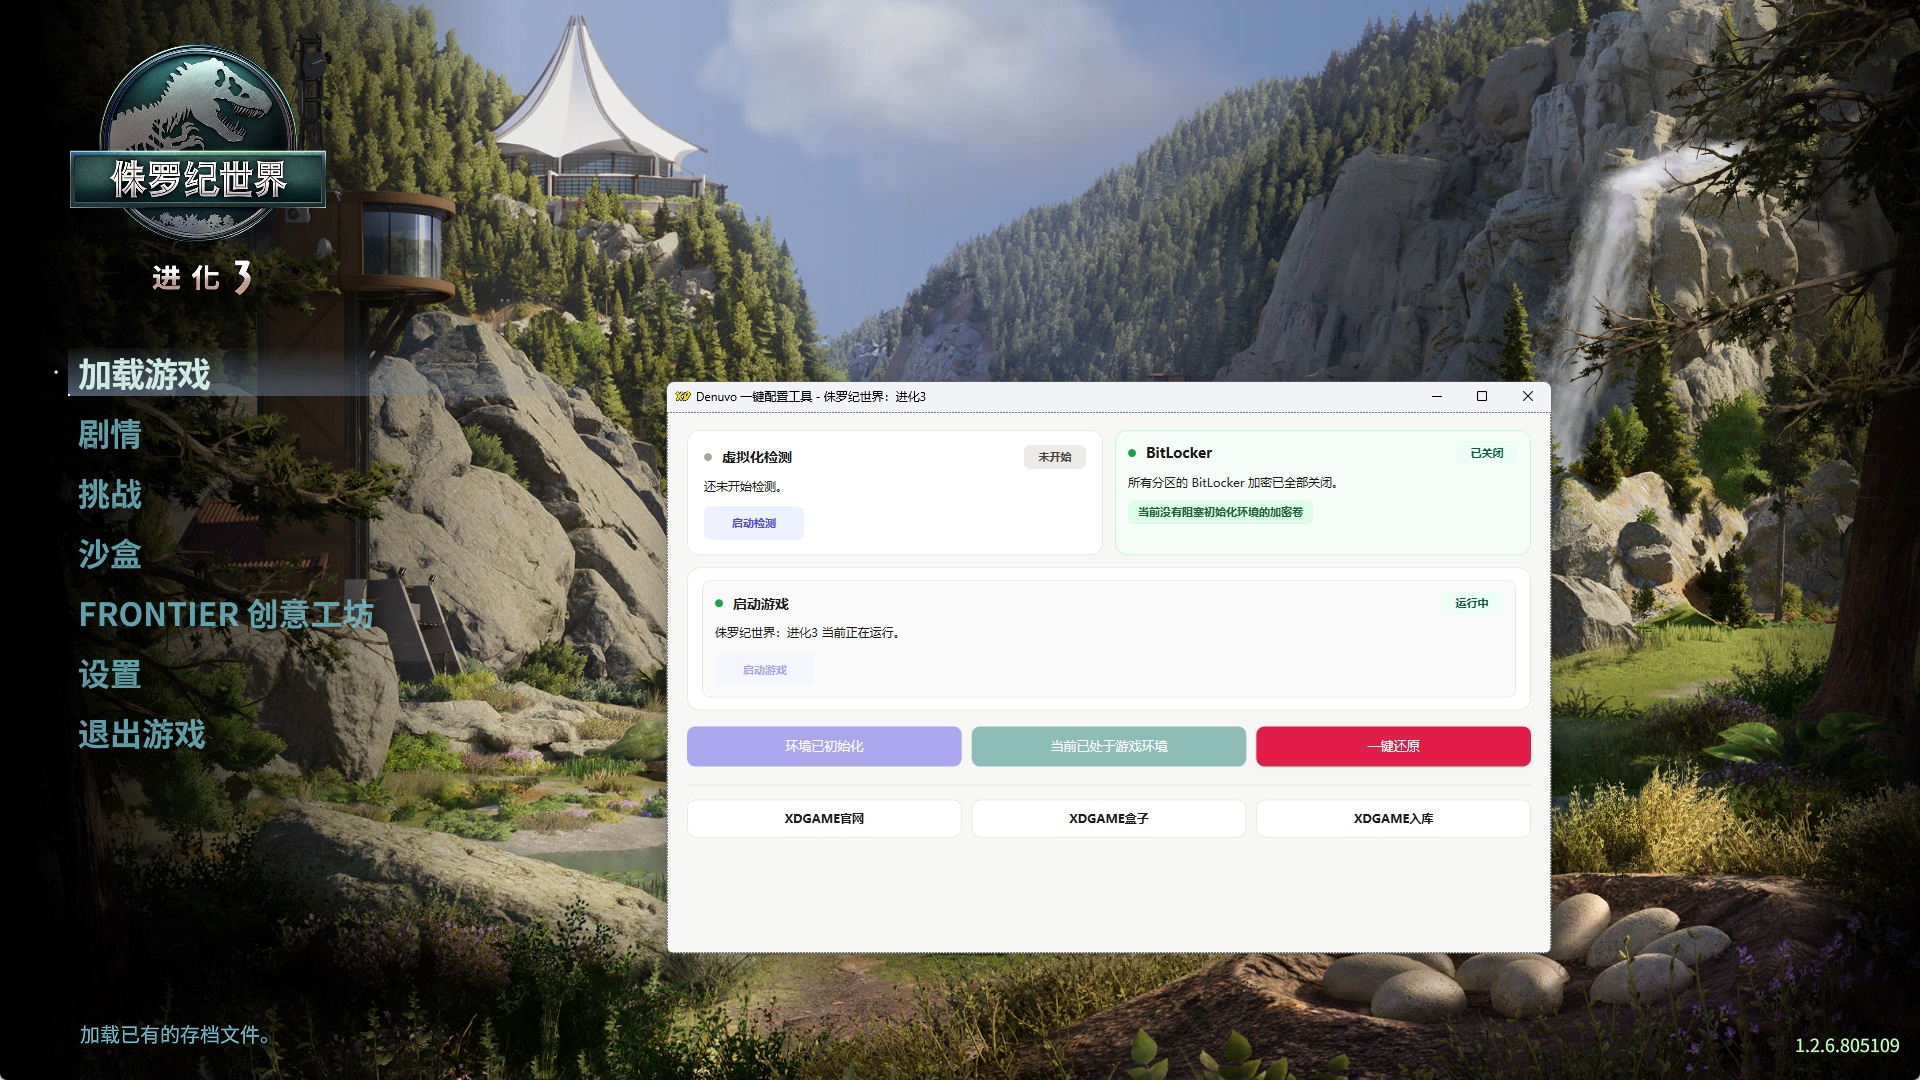Screen dimensions: 1920x1080
Task: Minimize the Denuvo config tool window
Action: point(1436,396)
